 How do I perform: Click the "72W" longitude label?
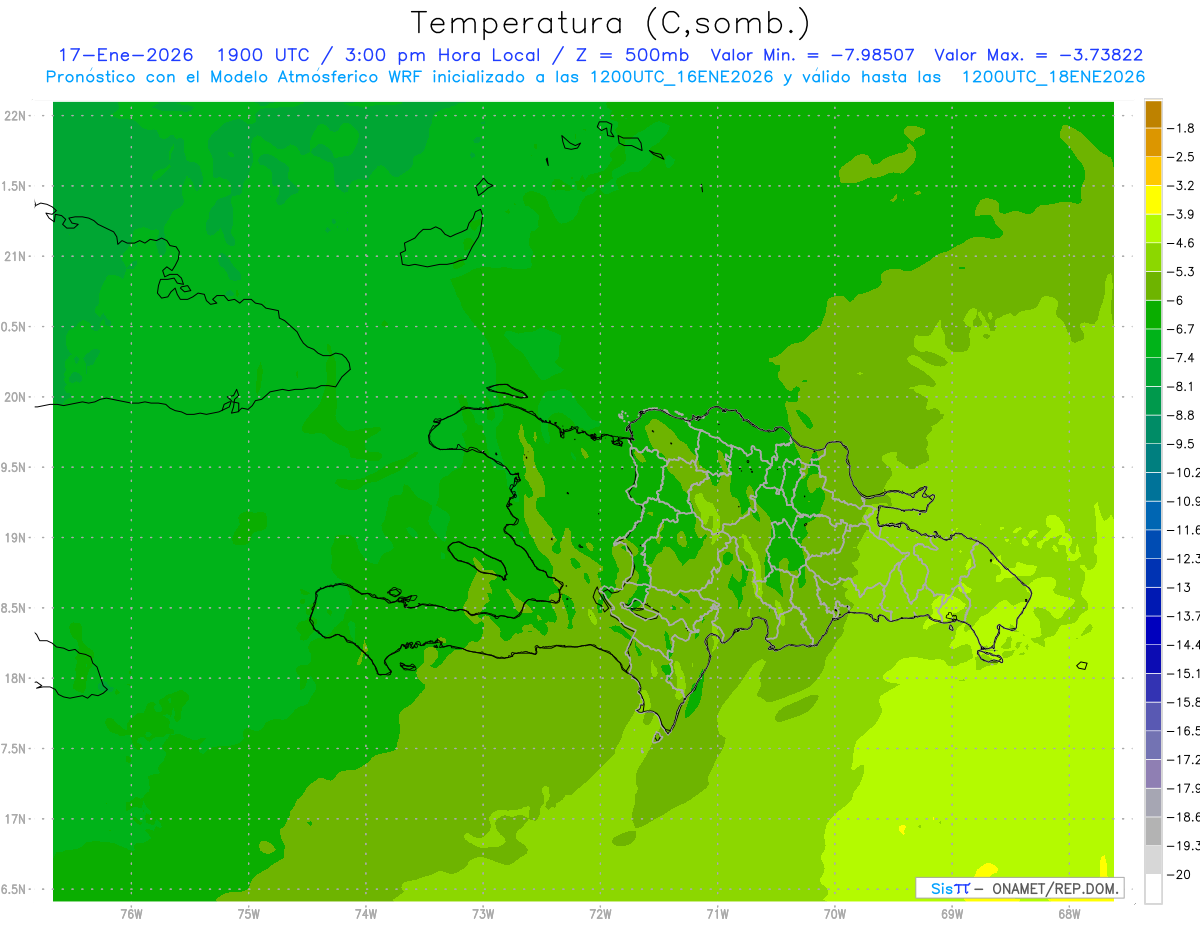click(x=600, y=913)
